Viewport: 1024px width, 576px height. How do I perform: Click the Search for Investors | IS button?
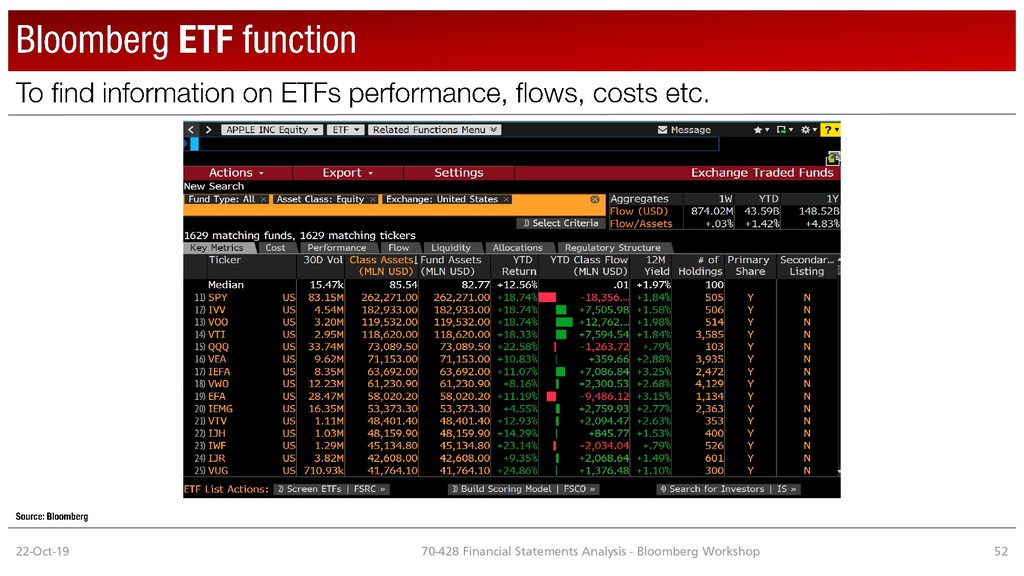[728, 489]
